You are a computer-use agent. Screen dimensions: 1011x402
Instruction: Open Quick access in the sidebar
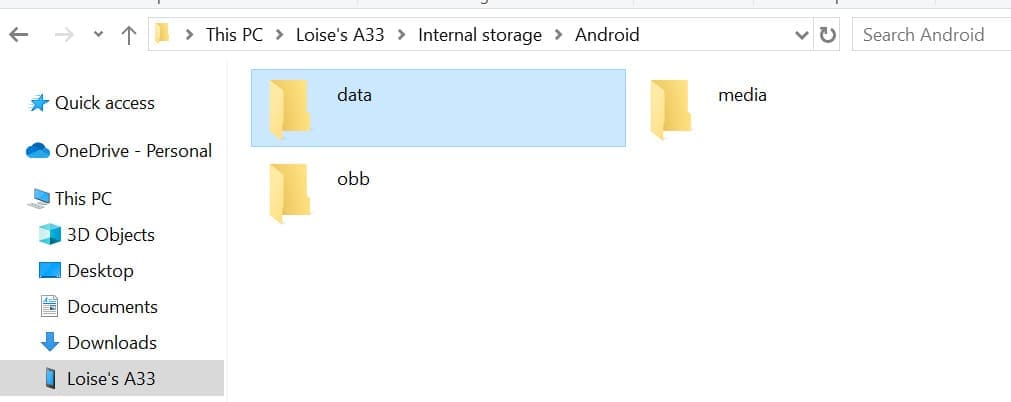click(x=92, y=103)
